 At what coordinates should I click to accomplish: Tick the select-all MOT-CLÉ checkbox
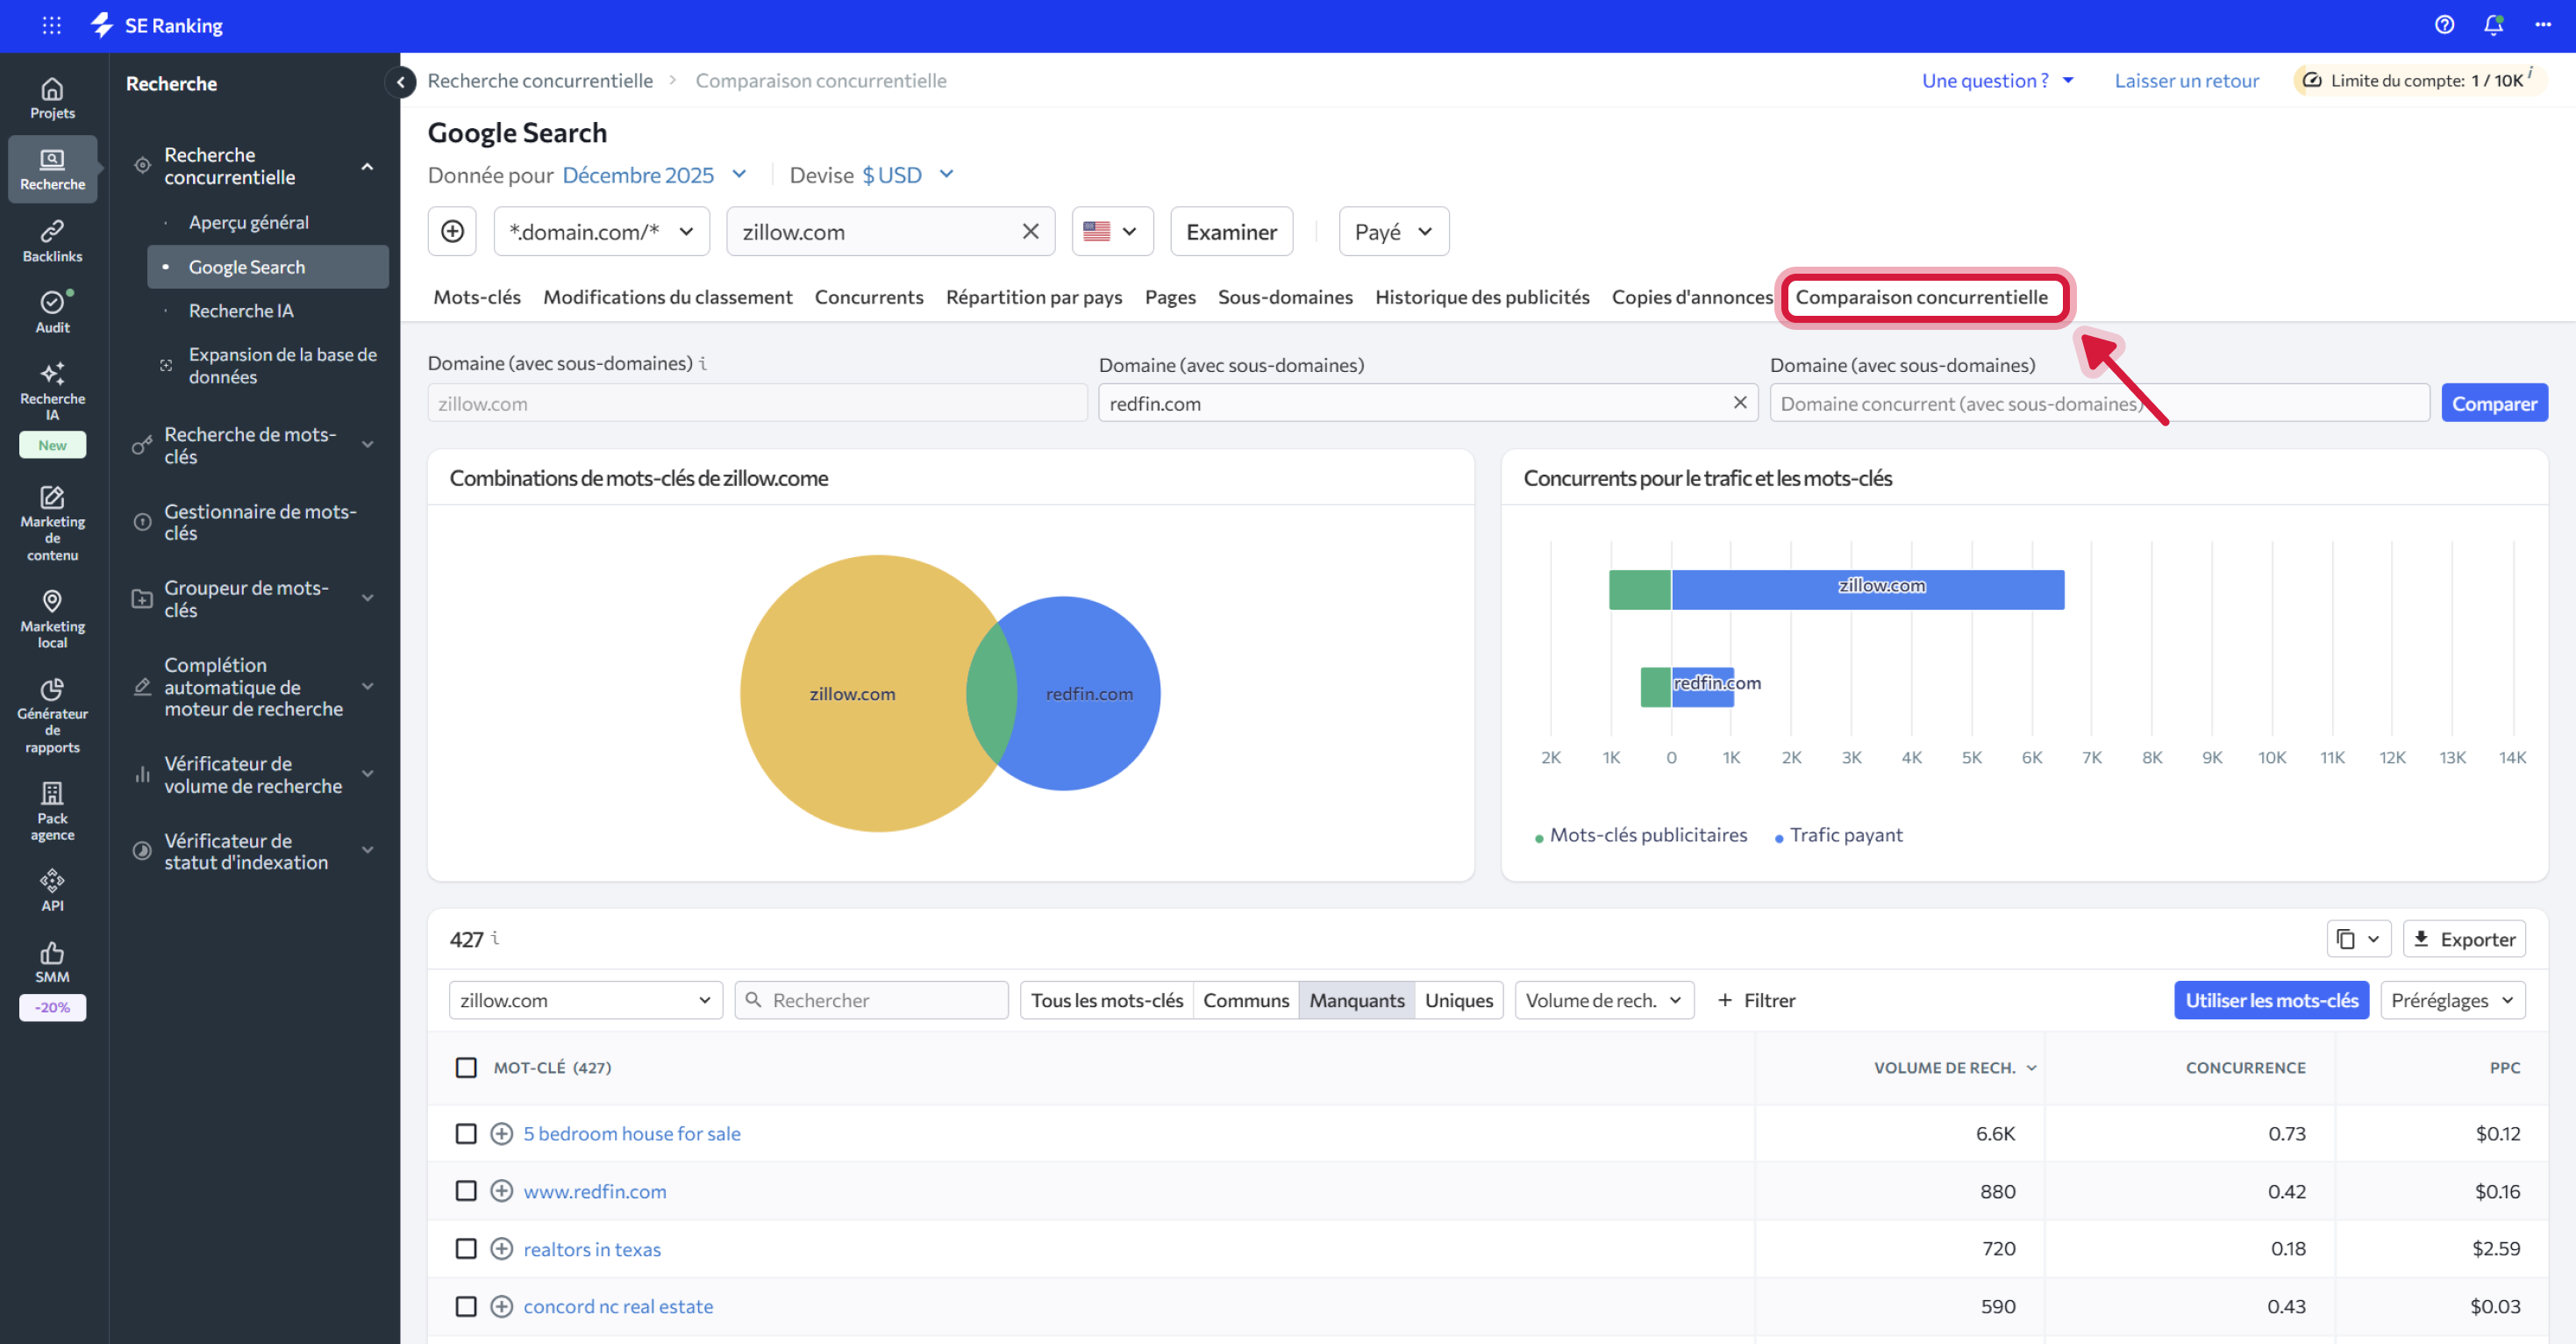point(466,1067)
